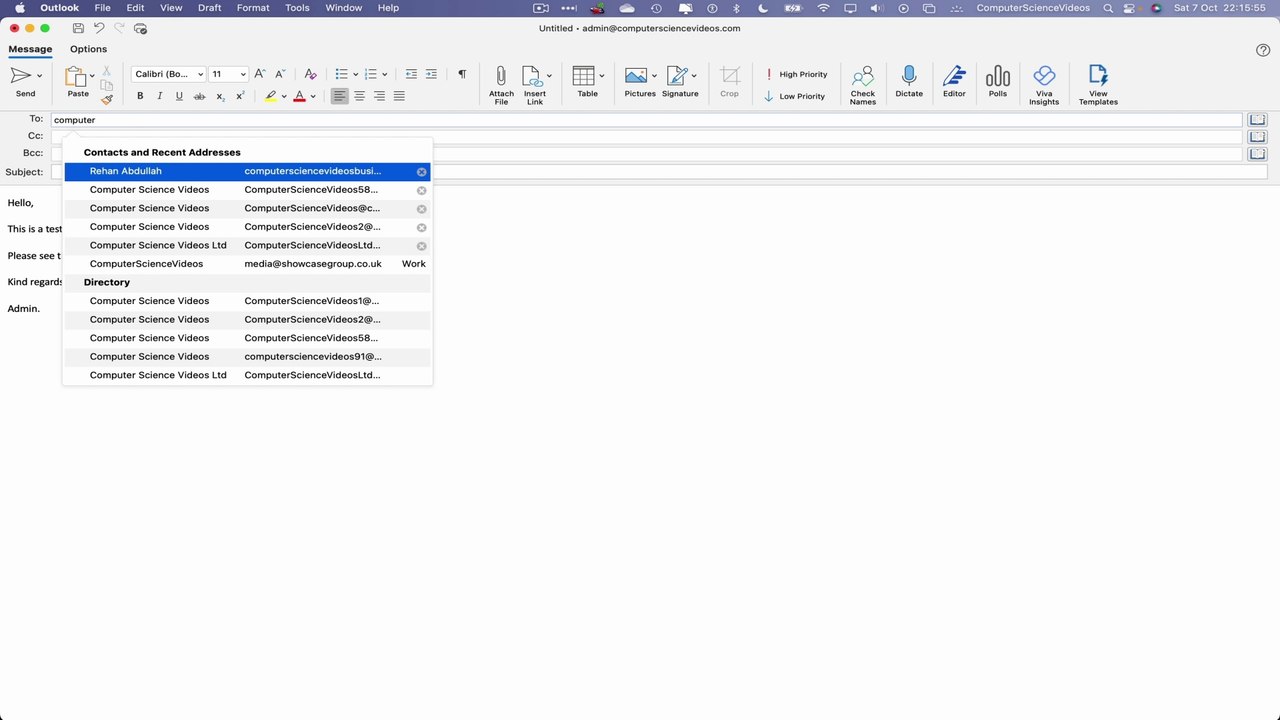
Task: Click the Paste clipboard icon
Action: point(75,77)
